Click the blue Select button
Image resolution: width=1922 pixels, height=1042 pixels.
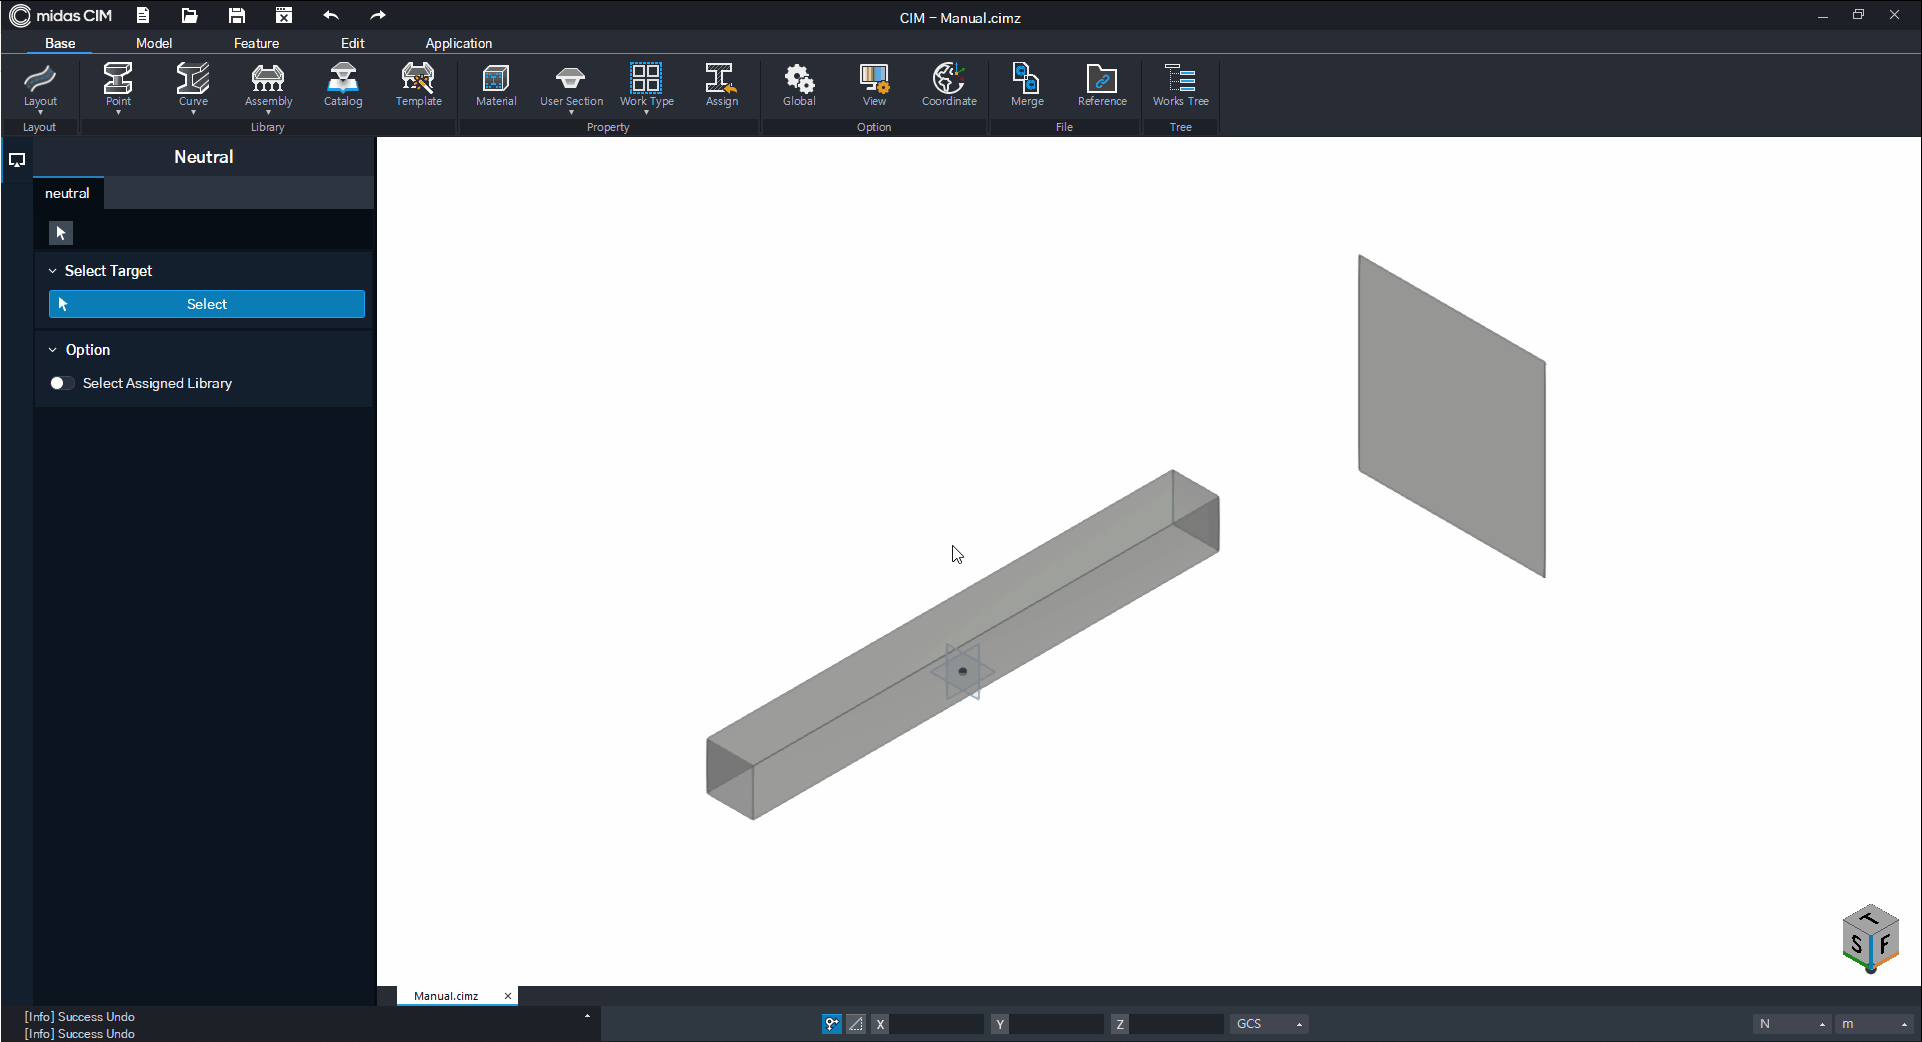(x=207, y=304)
